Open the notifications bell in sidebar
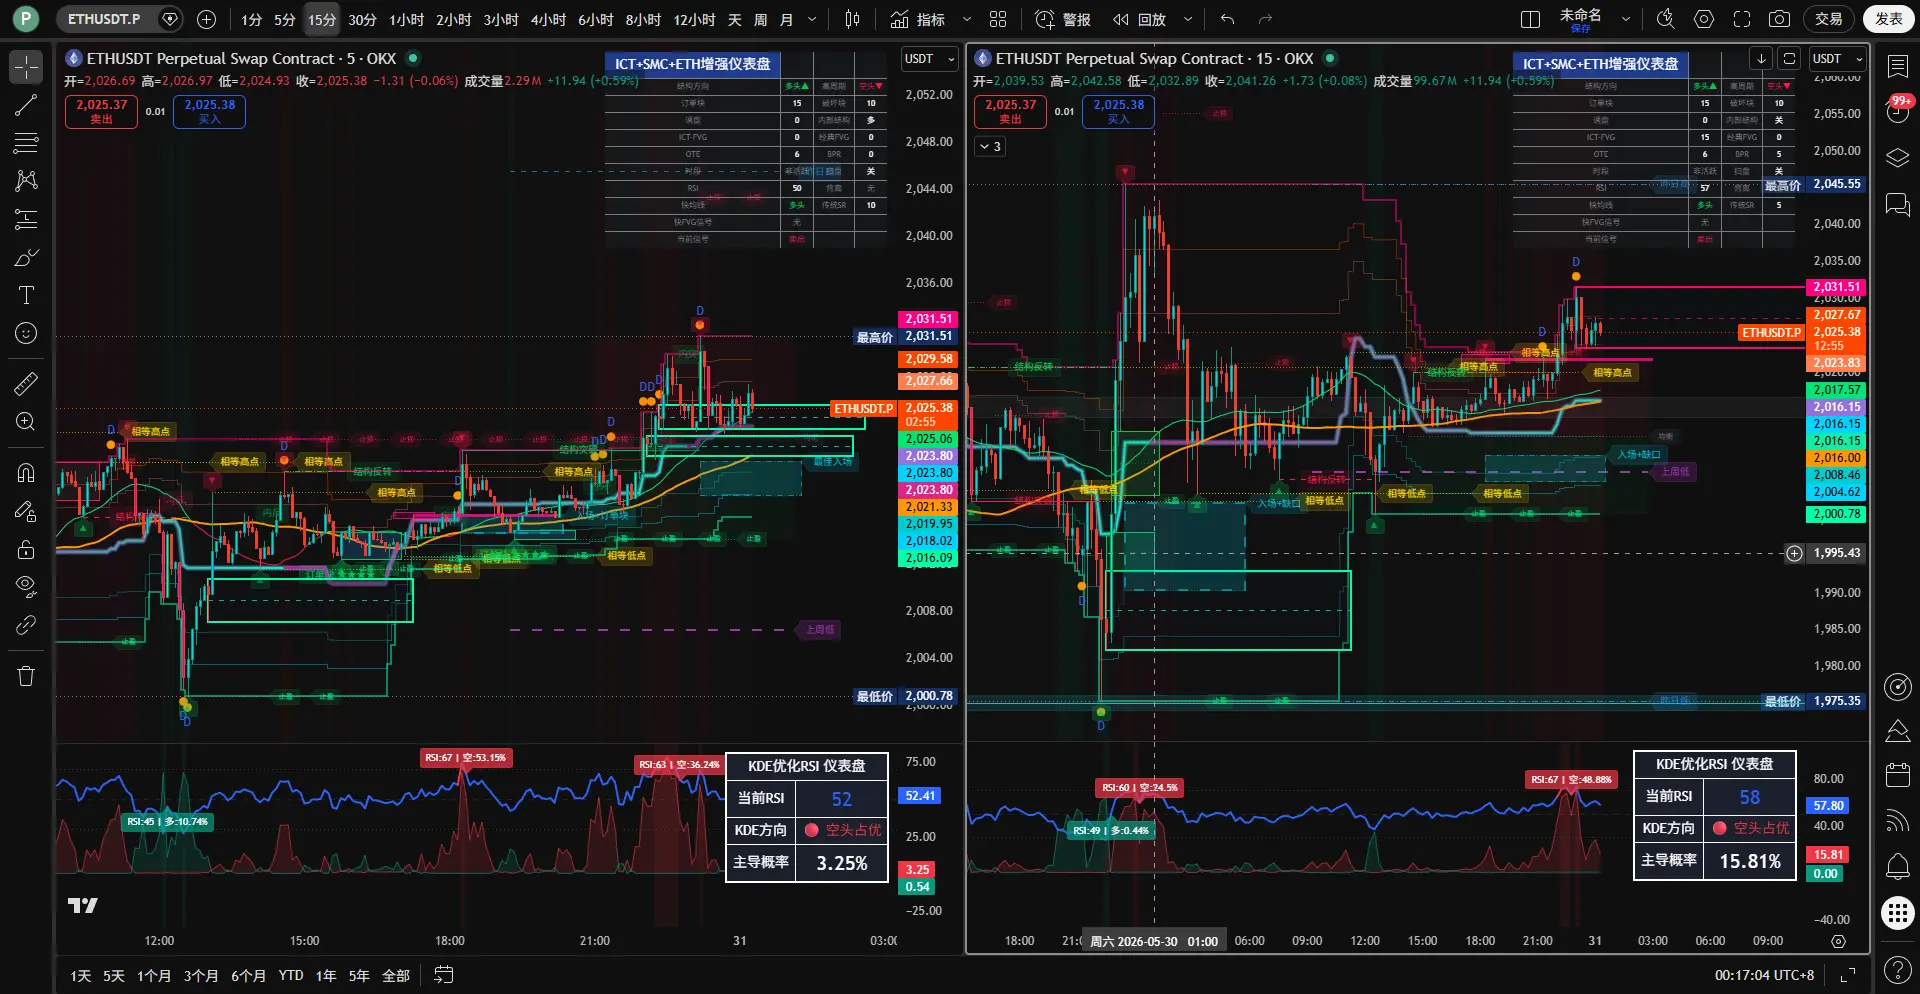Image resolution: width=1920 pixels, height=994 pixels. click(1897, 866)
